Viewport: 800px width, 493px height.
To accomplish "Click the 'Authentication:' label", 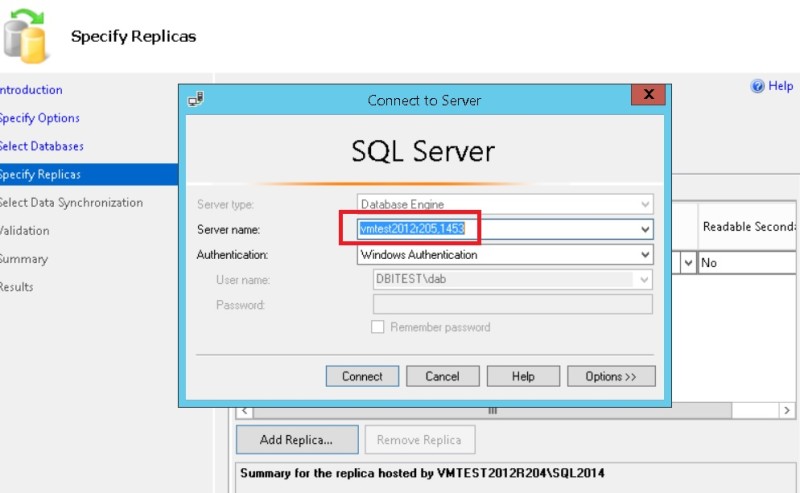I will [232, 255].
